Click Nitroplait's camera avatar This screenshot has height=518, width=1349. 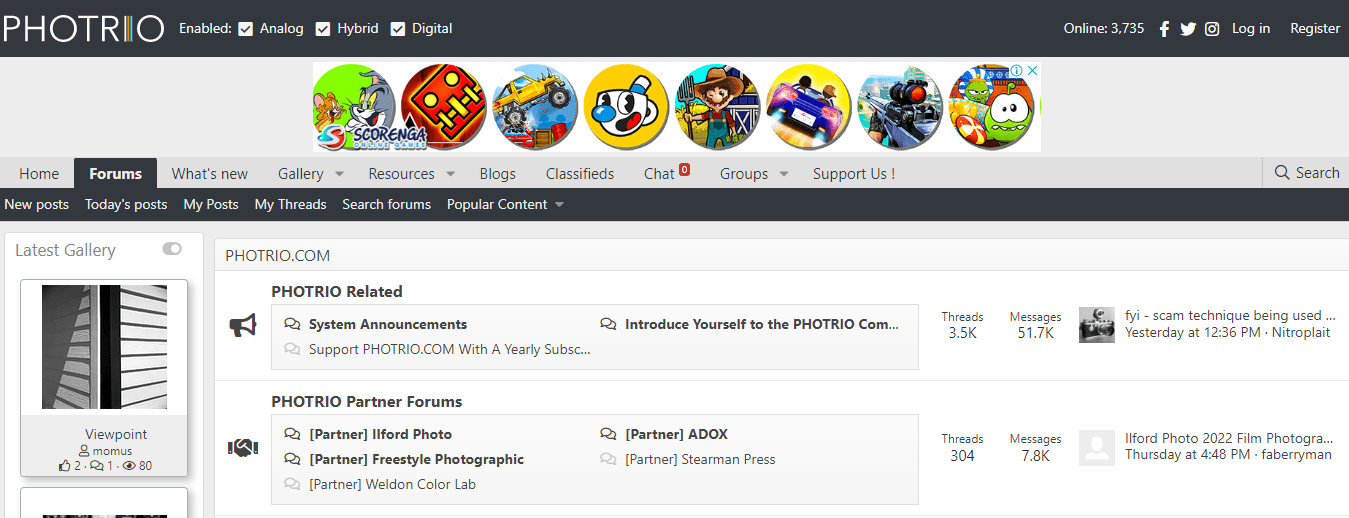(x=1097, y=325)
